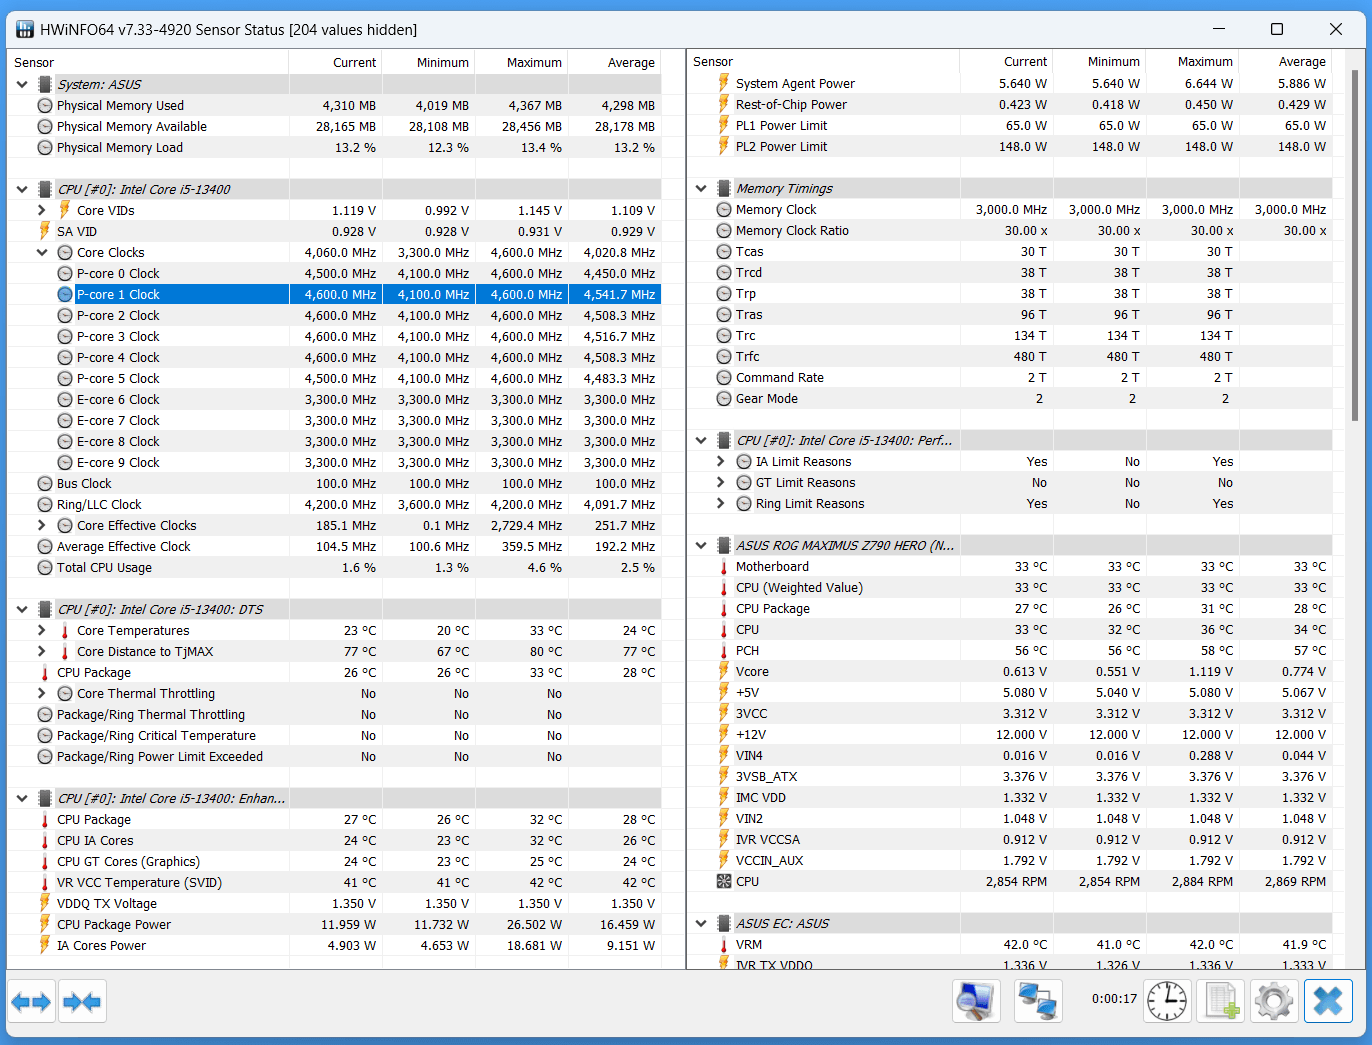The width and height of the screenshot is (1372, 1045).
Task: Open the monitor with magnifier icon
Action: click(x=976, y=1000)
